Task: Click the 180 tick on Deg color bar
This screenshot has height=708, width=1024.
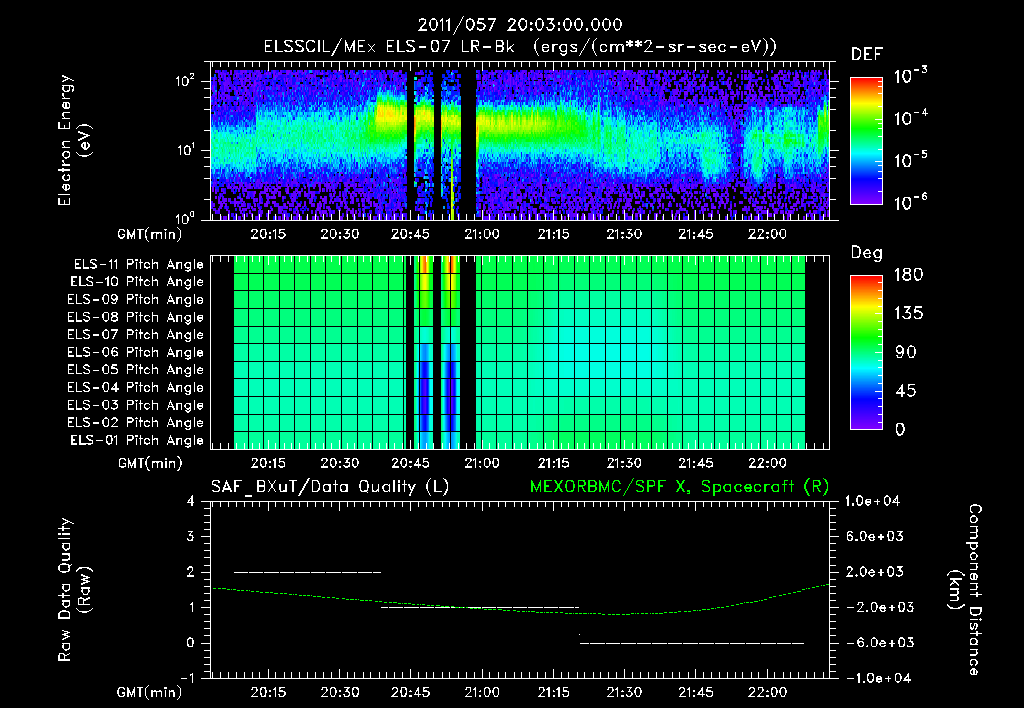Action: point(908,275)
